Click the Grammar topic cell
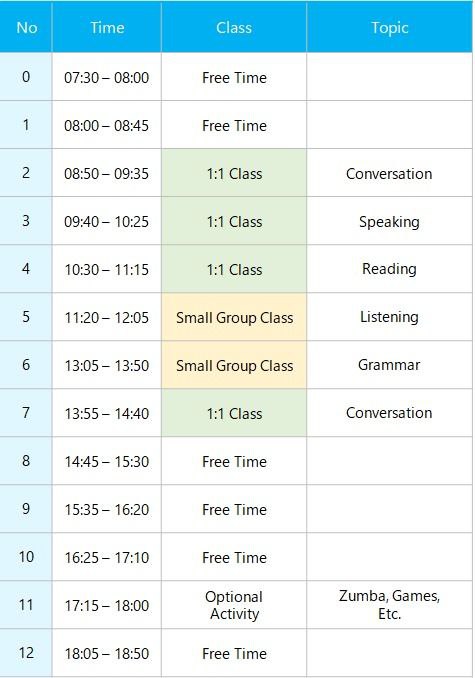Viewport: 475px width, 678px height. point(389,365)
